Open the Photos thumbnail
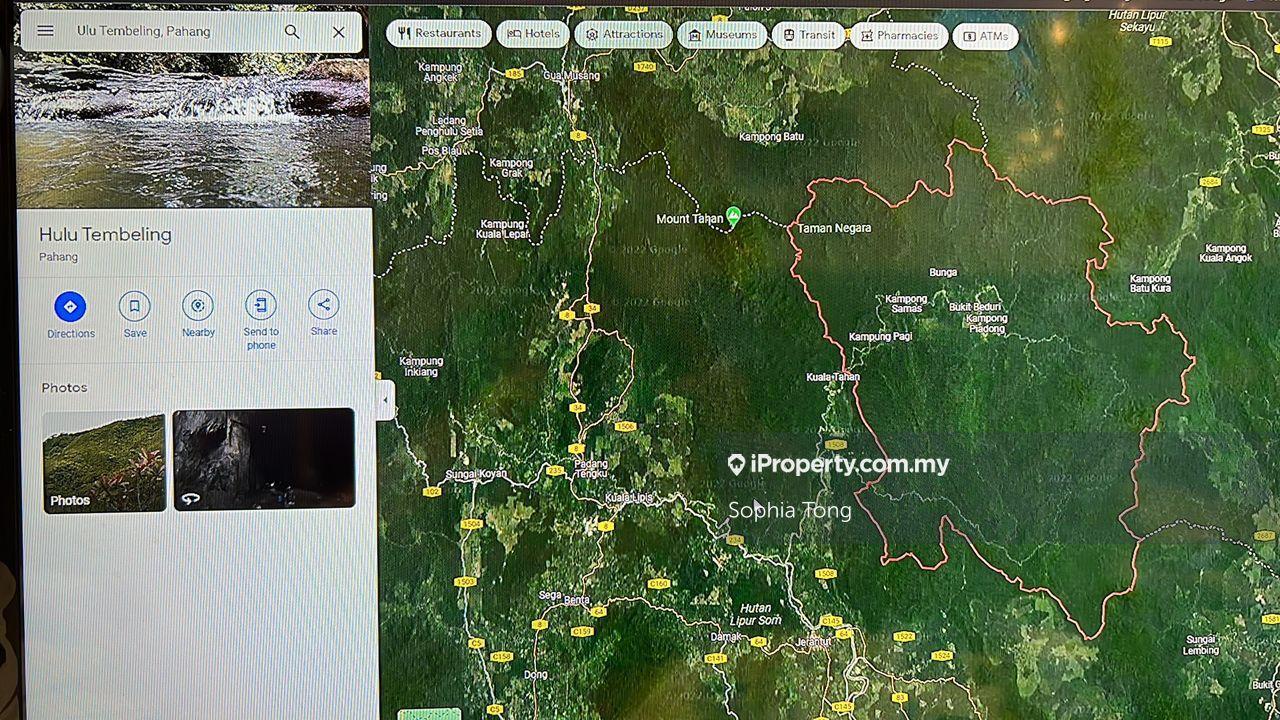Image resolution: width=1280 pixels, height=720 pixels. click(104, 462)
